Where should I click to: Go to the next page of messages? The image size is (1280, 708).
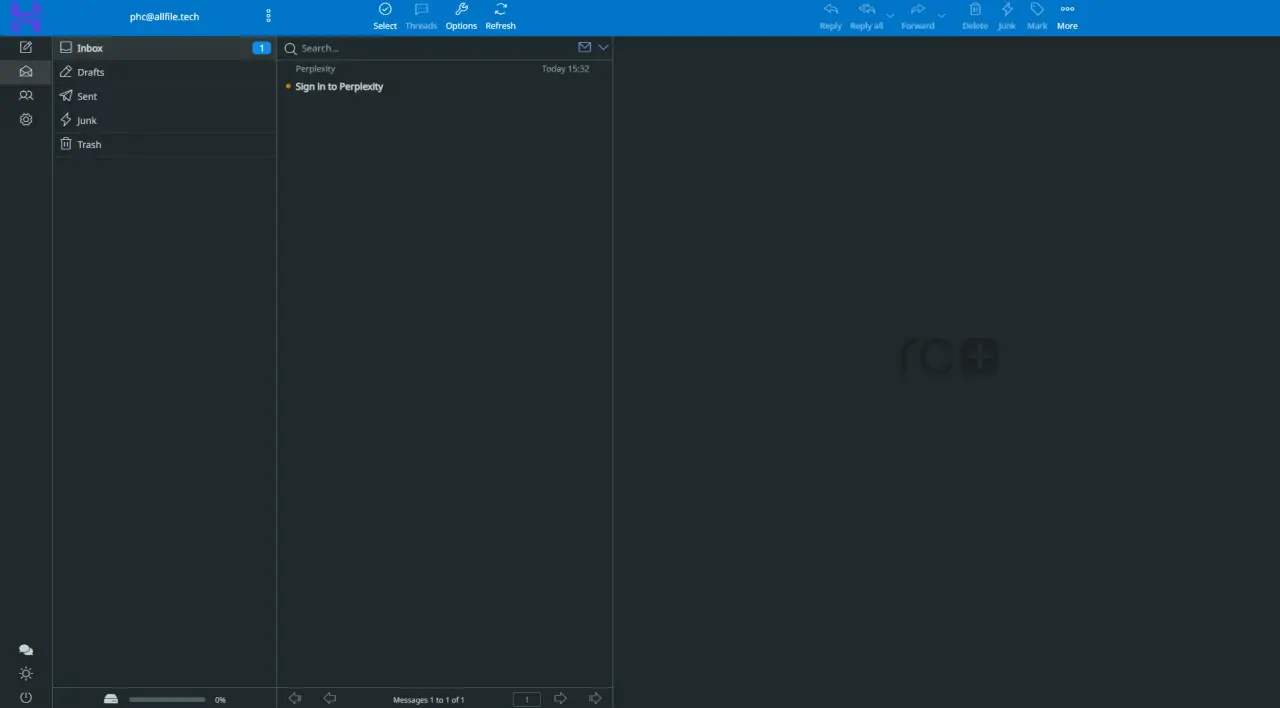tap(560, 698)
